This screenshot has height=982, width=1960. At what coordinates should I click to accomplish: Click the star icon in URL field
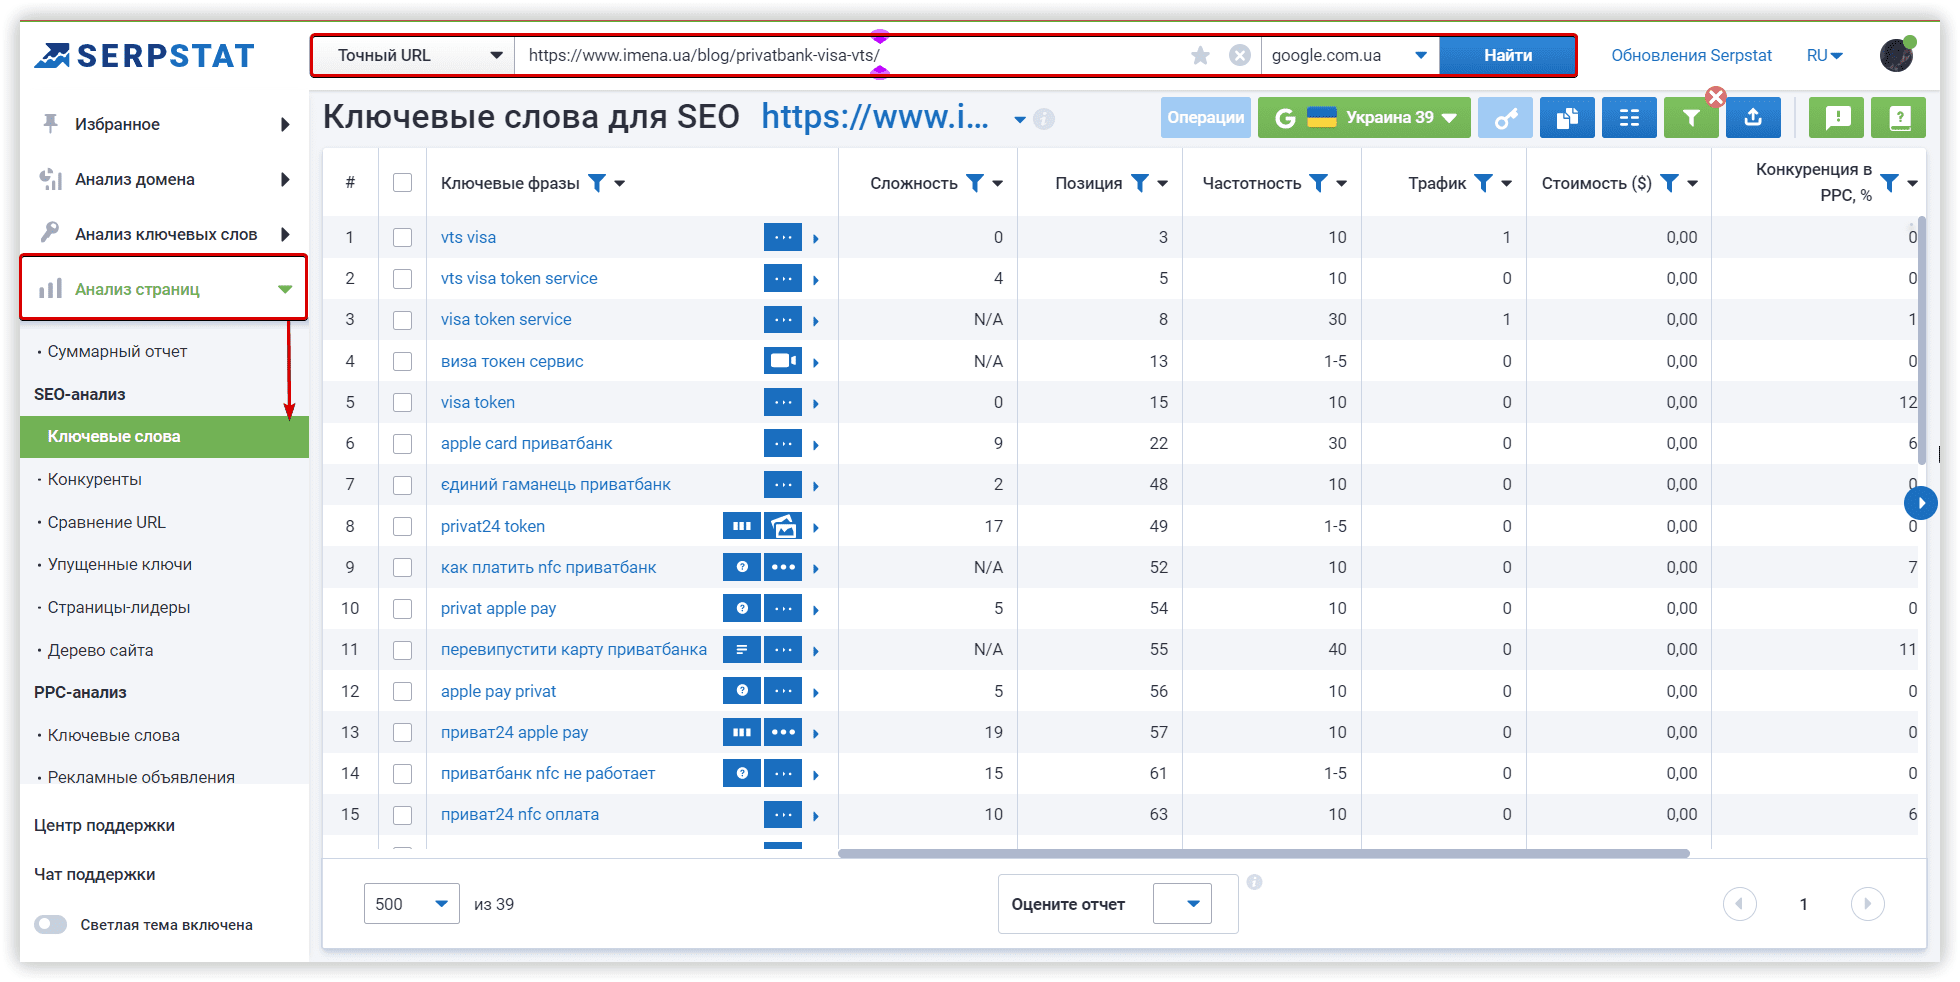point(1200,56)
